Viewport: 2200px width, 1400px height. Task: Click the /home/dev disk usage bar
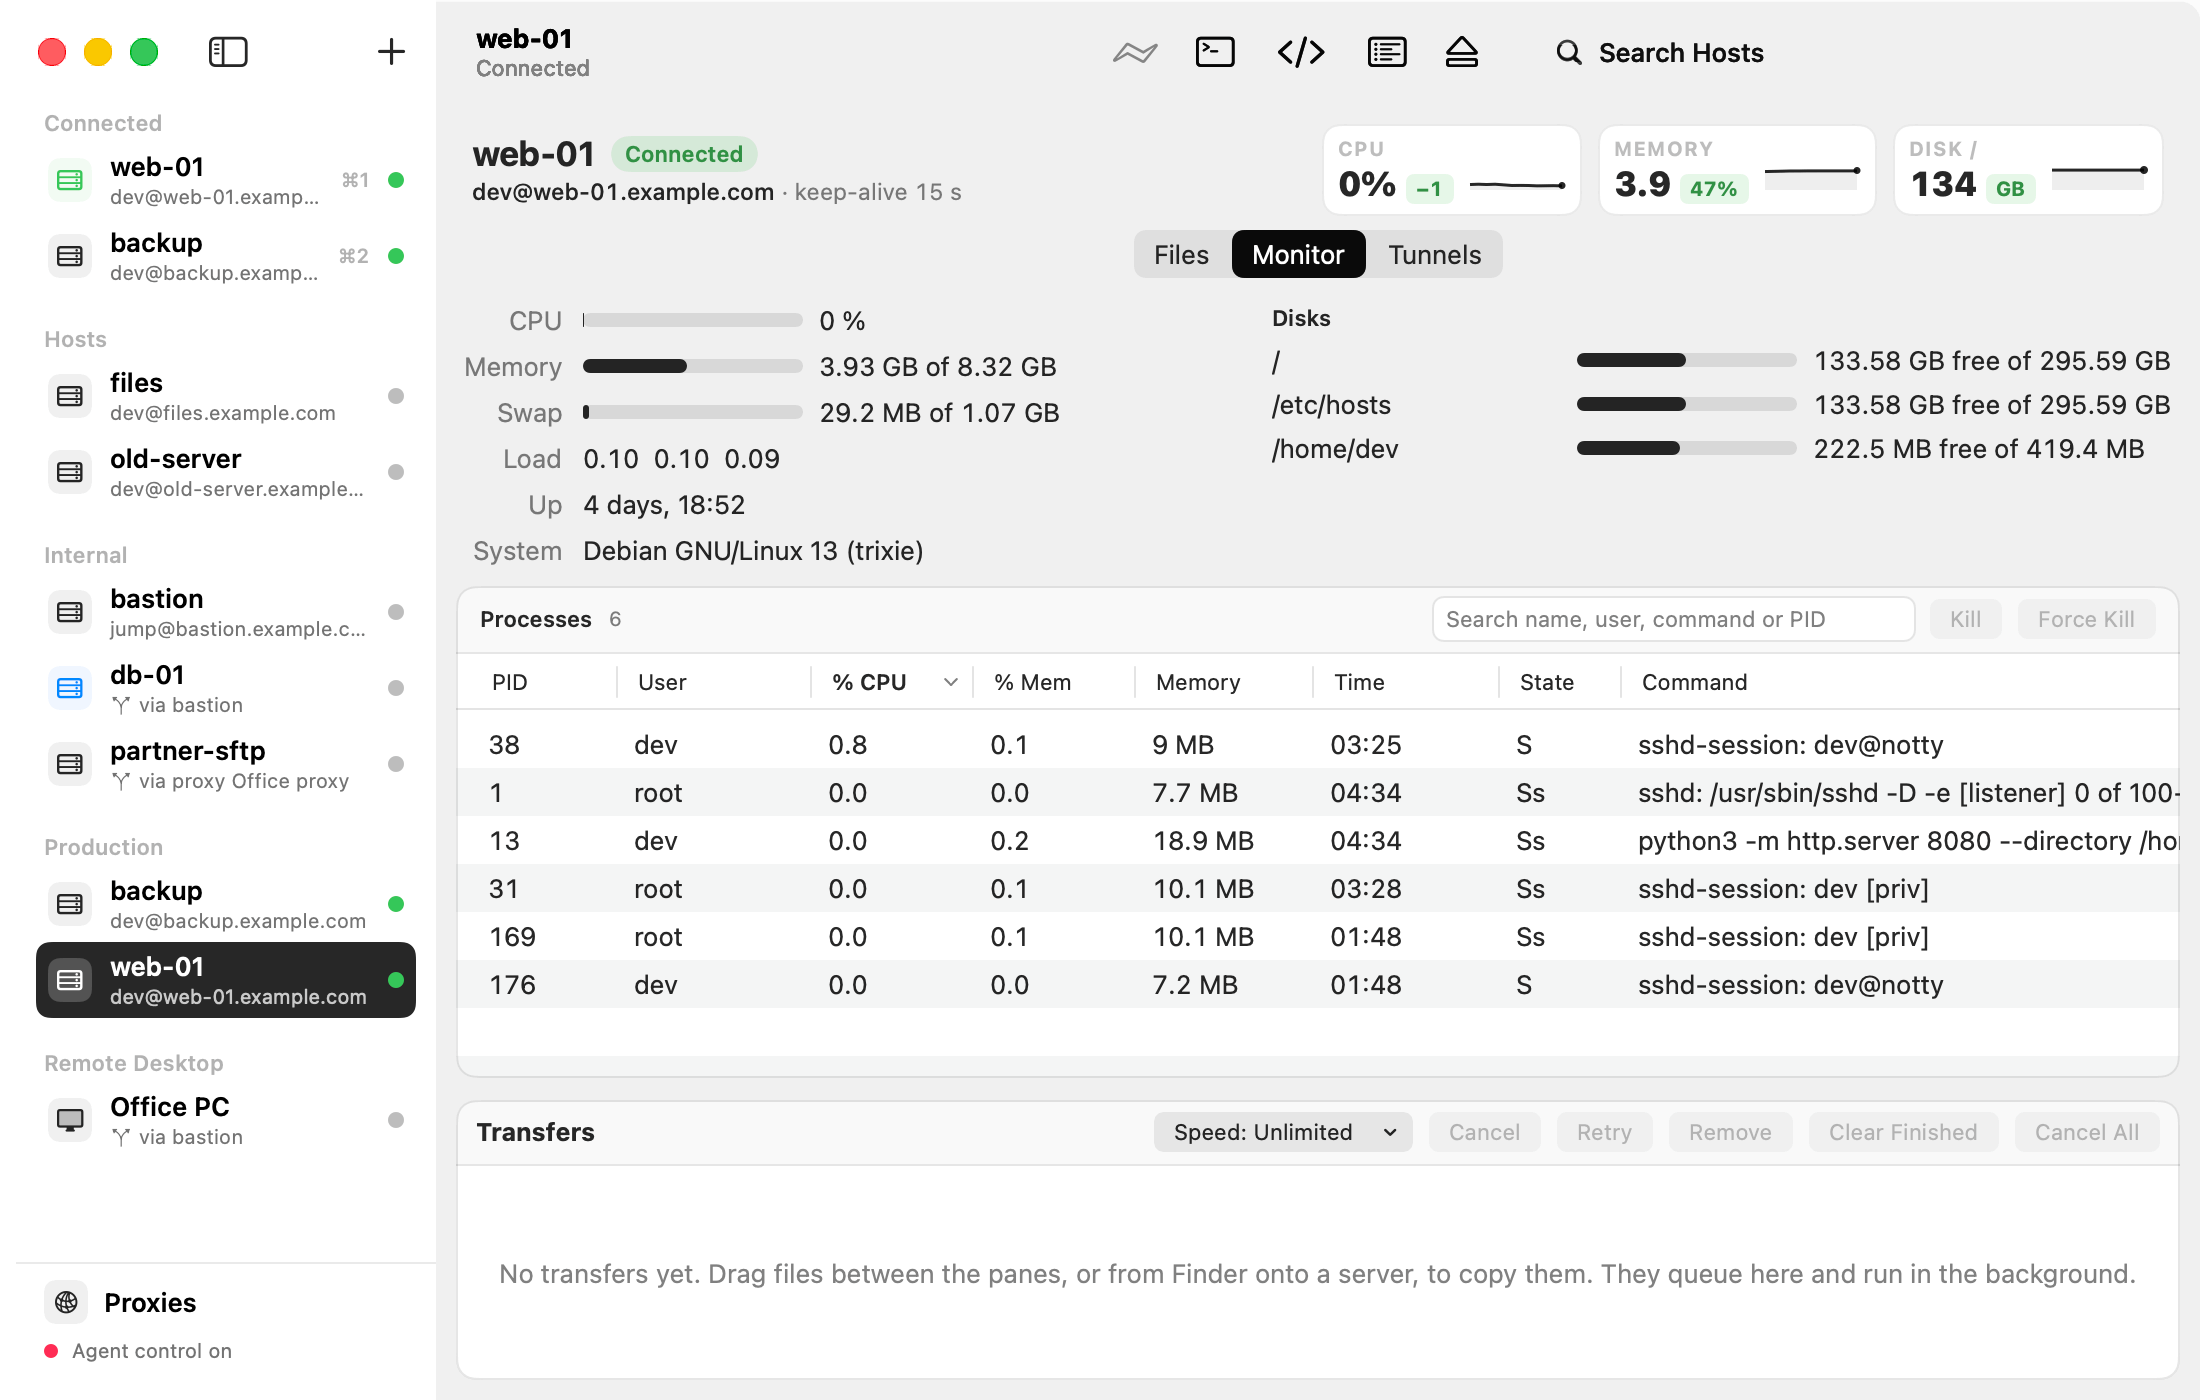click(x=1687, y=448)
